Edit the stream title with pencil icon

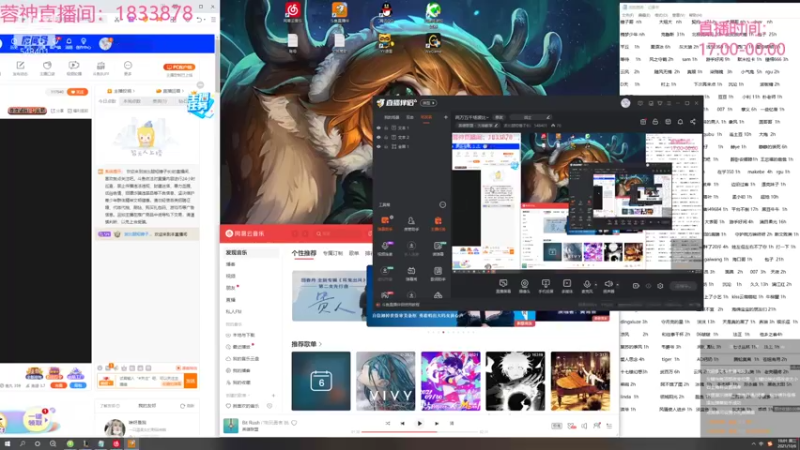(x=548, y=117)
